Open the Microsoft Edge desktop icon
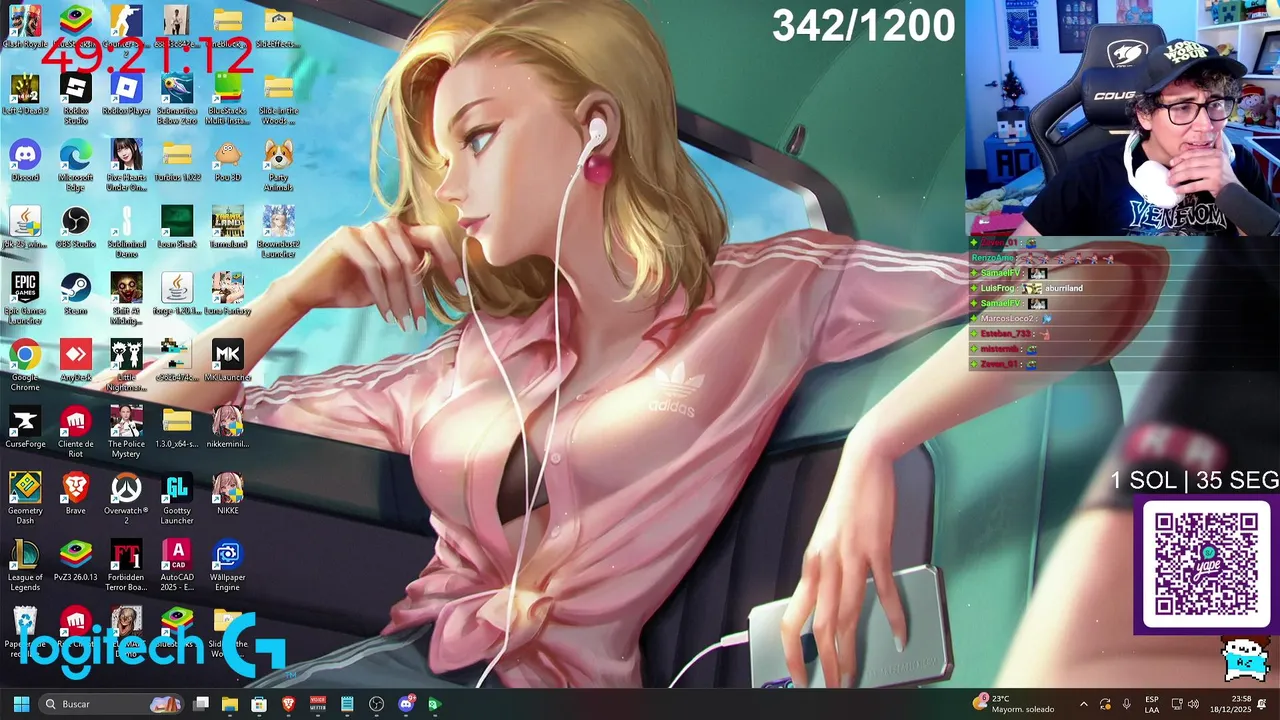The image size is (1280, 720). [x=76, y=165]
